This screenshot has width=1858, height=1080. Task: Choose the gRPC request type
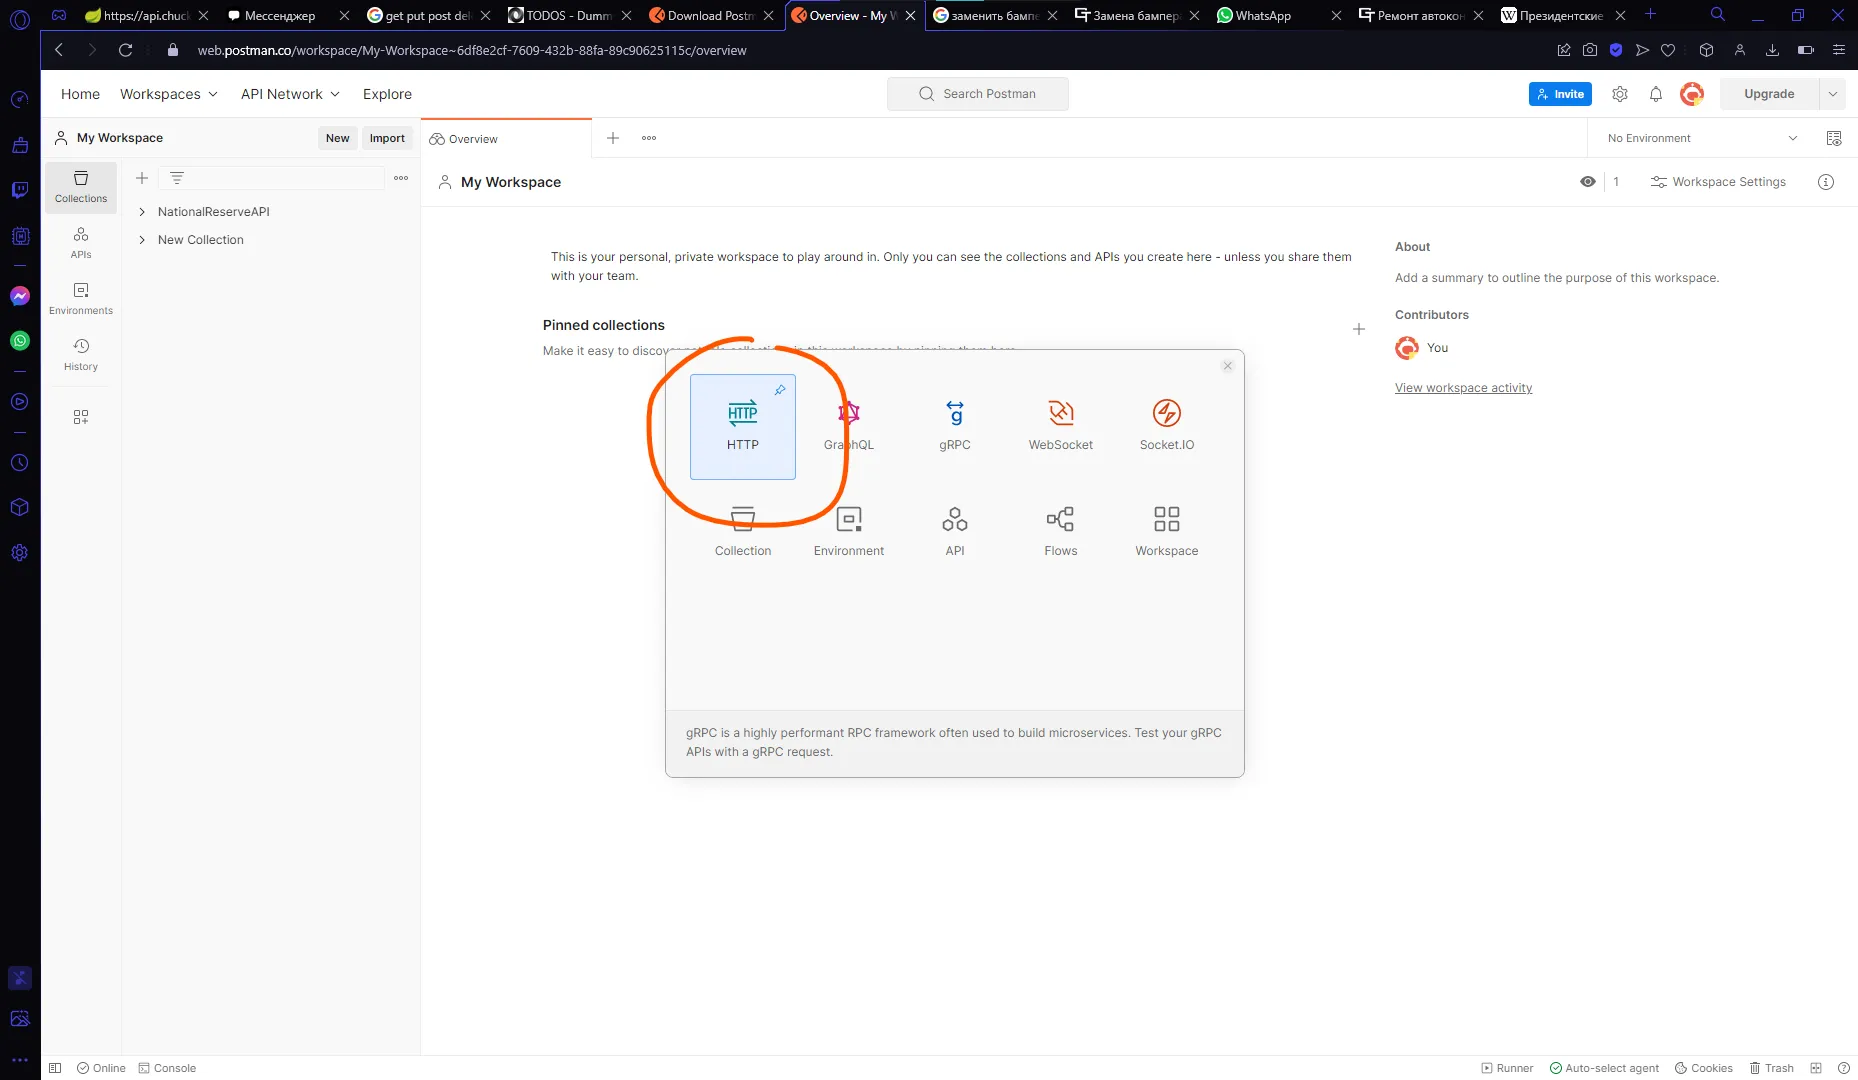click(x=955, y=427)
